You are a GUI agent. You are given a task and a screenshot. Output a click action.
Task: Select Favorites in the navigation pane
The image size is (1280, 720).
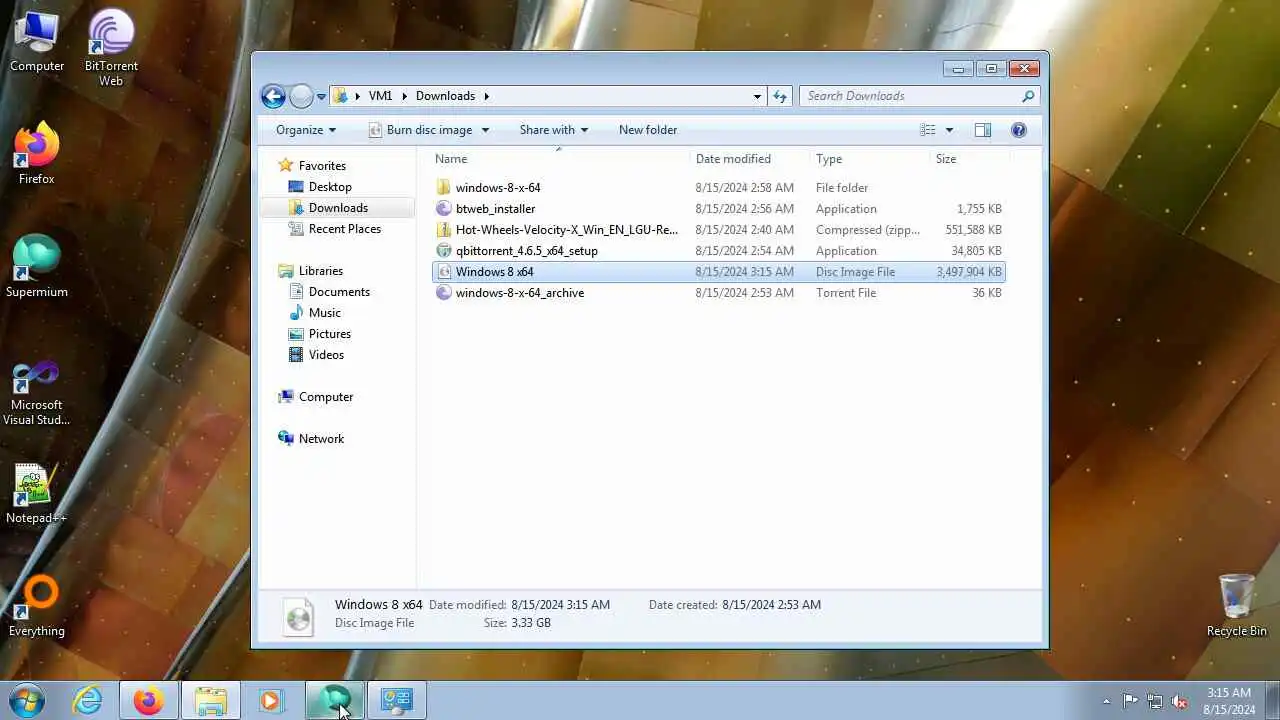tap(322, 166)
